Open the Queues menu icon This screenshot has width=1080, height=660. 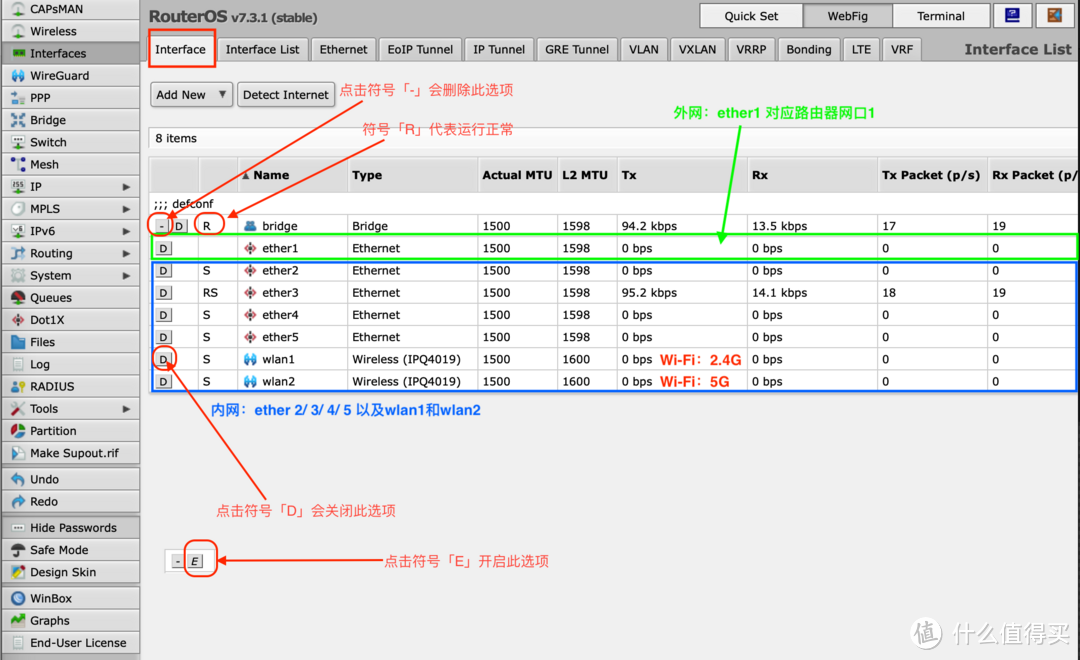pyautogui.click(x=18, y=298)
